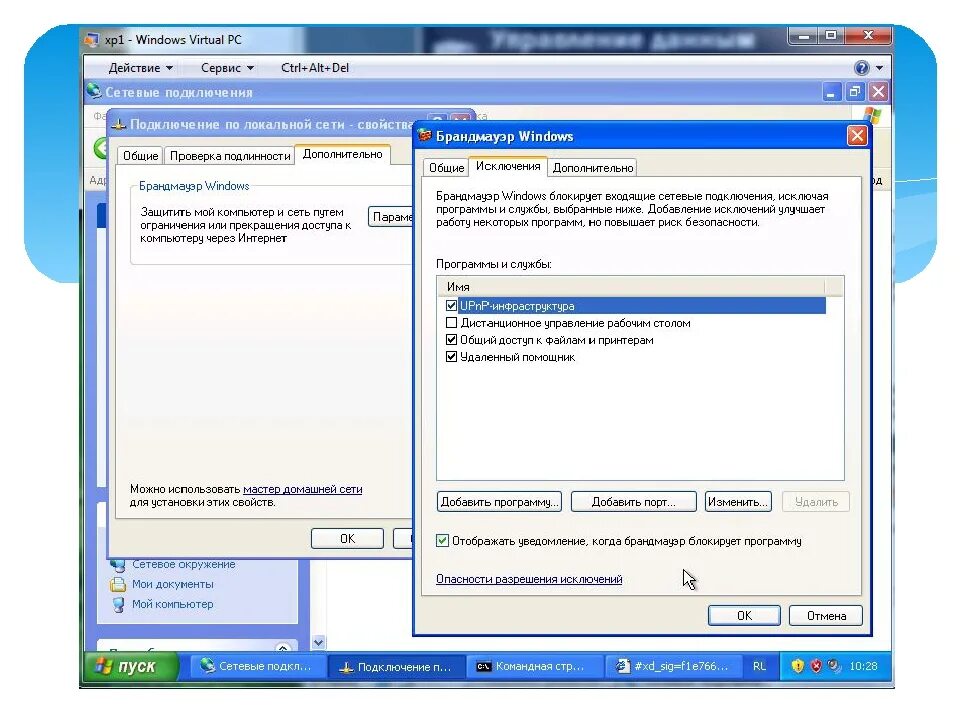
Task: Click the Добавить порт button
Action: click(634, 501)
